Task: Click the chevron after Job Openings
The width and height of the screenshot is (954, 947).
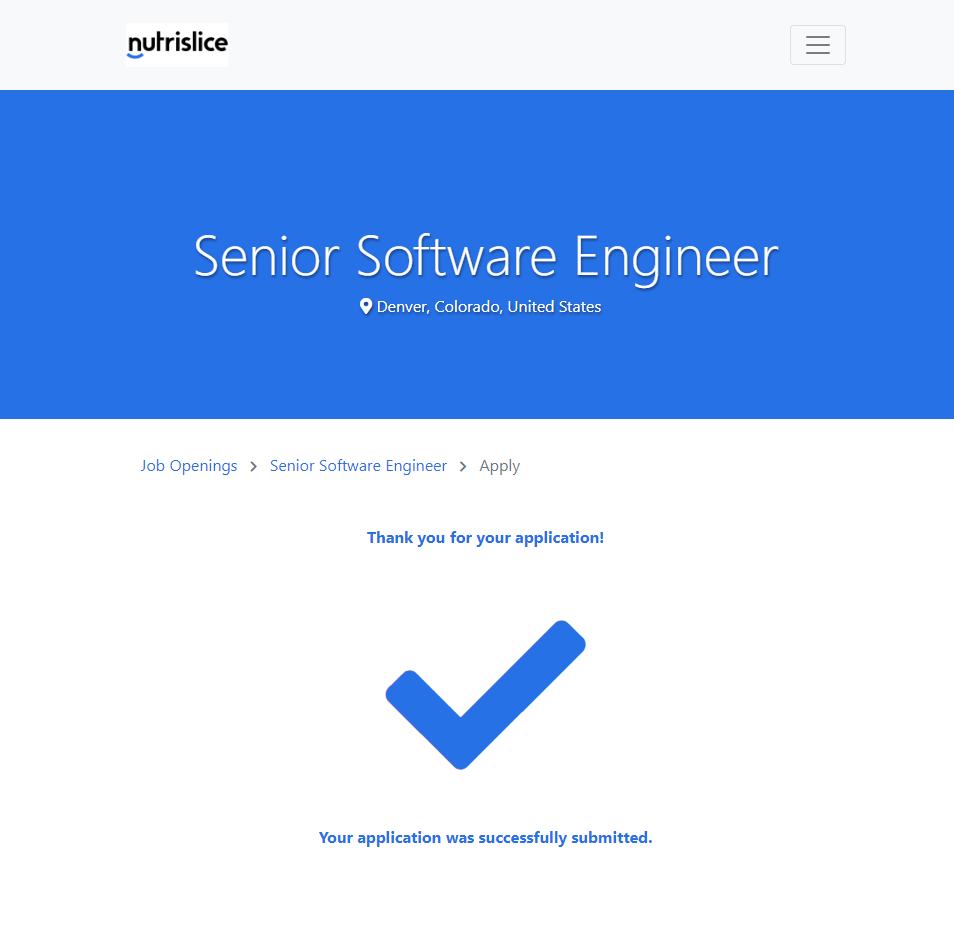Action: pyautogui.click(x=254, y=466)
